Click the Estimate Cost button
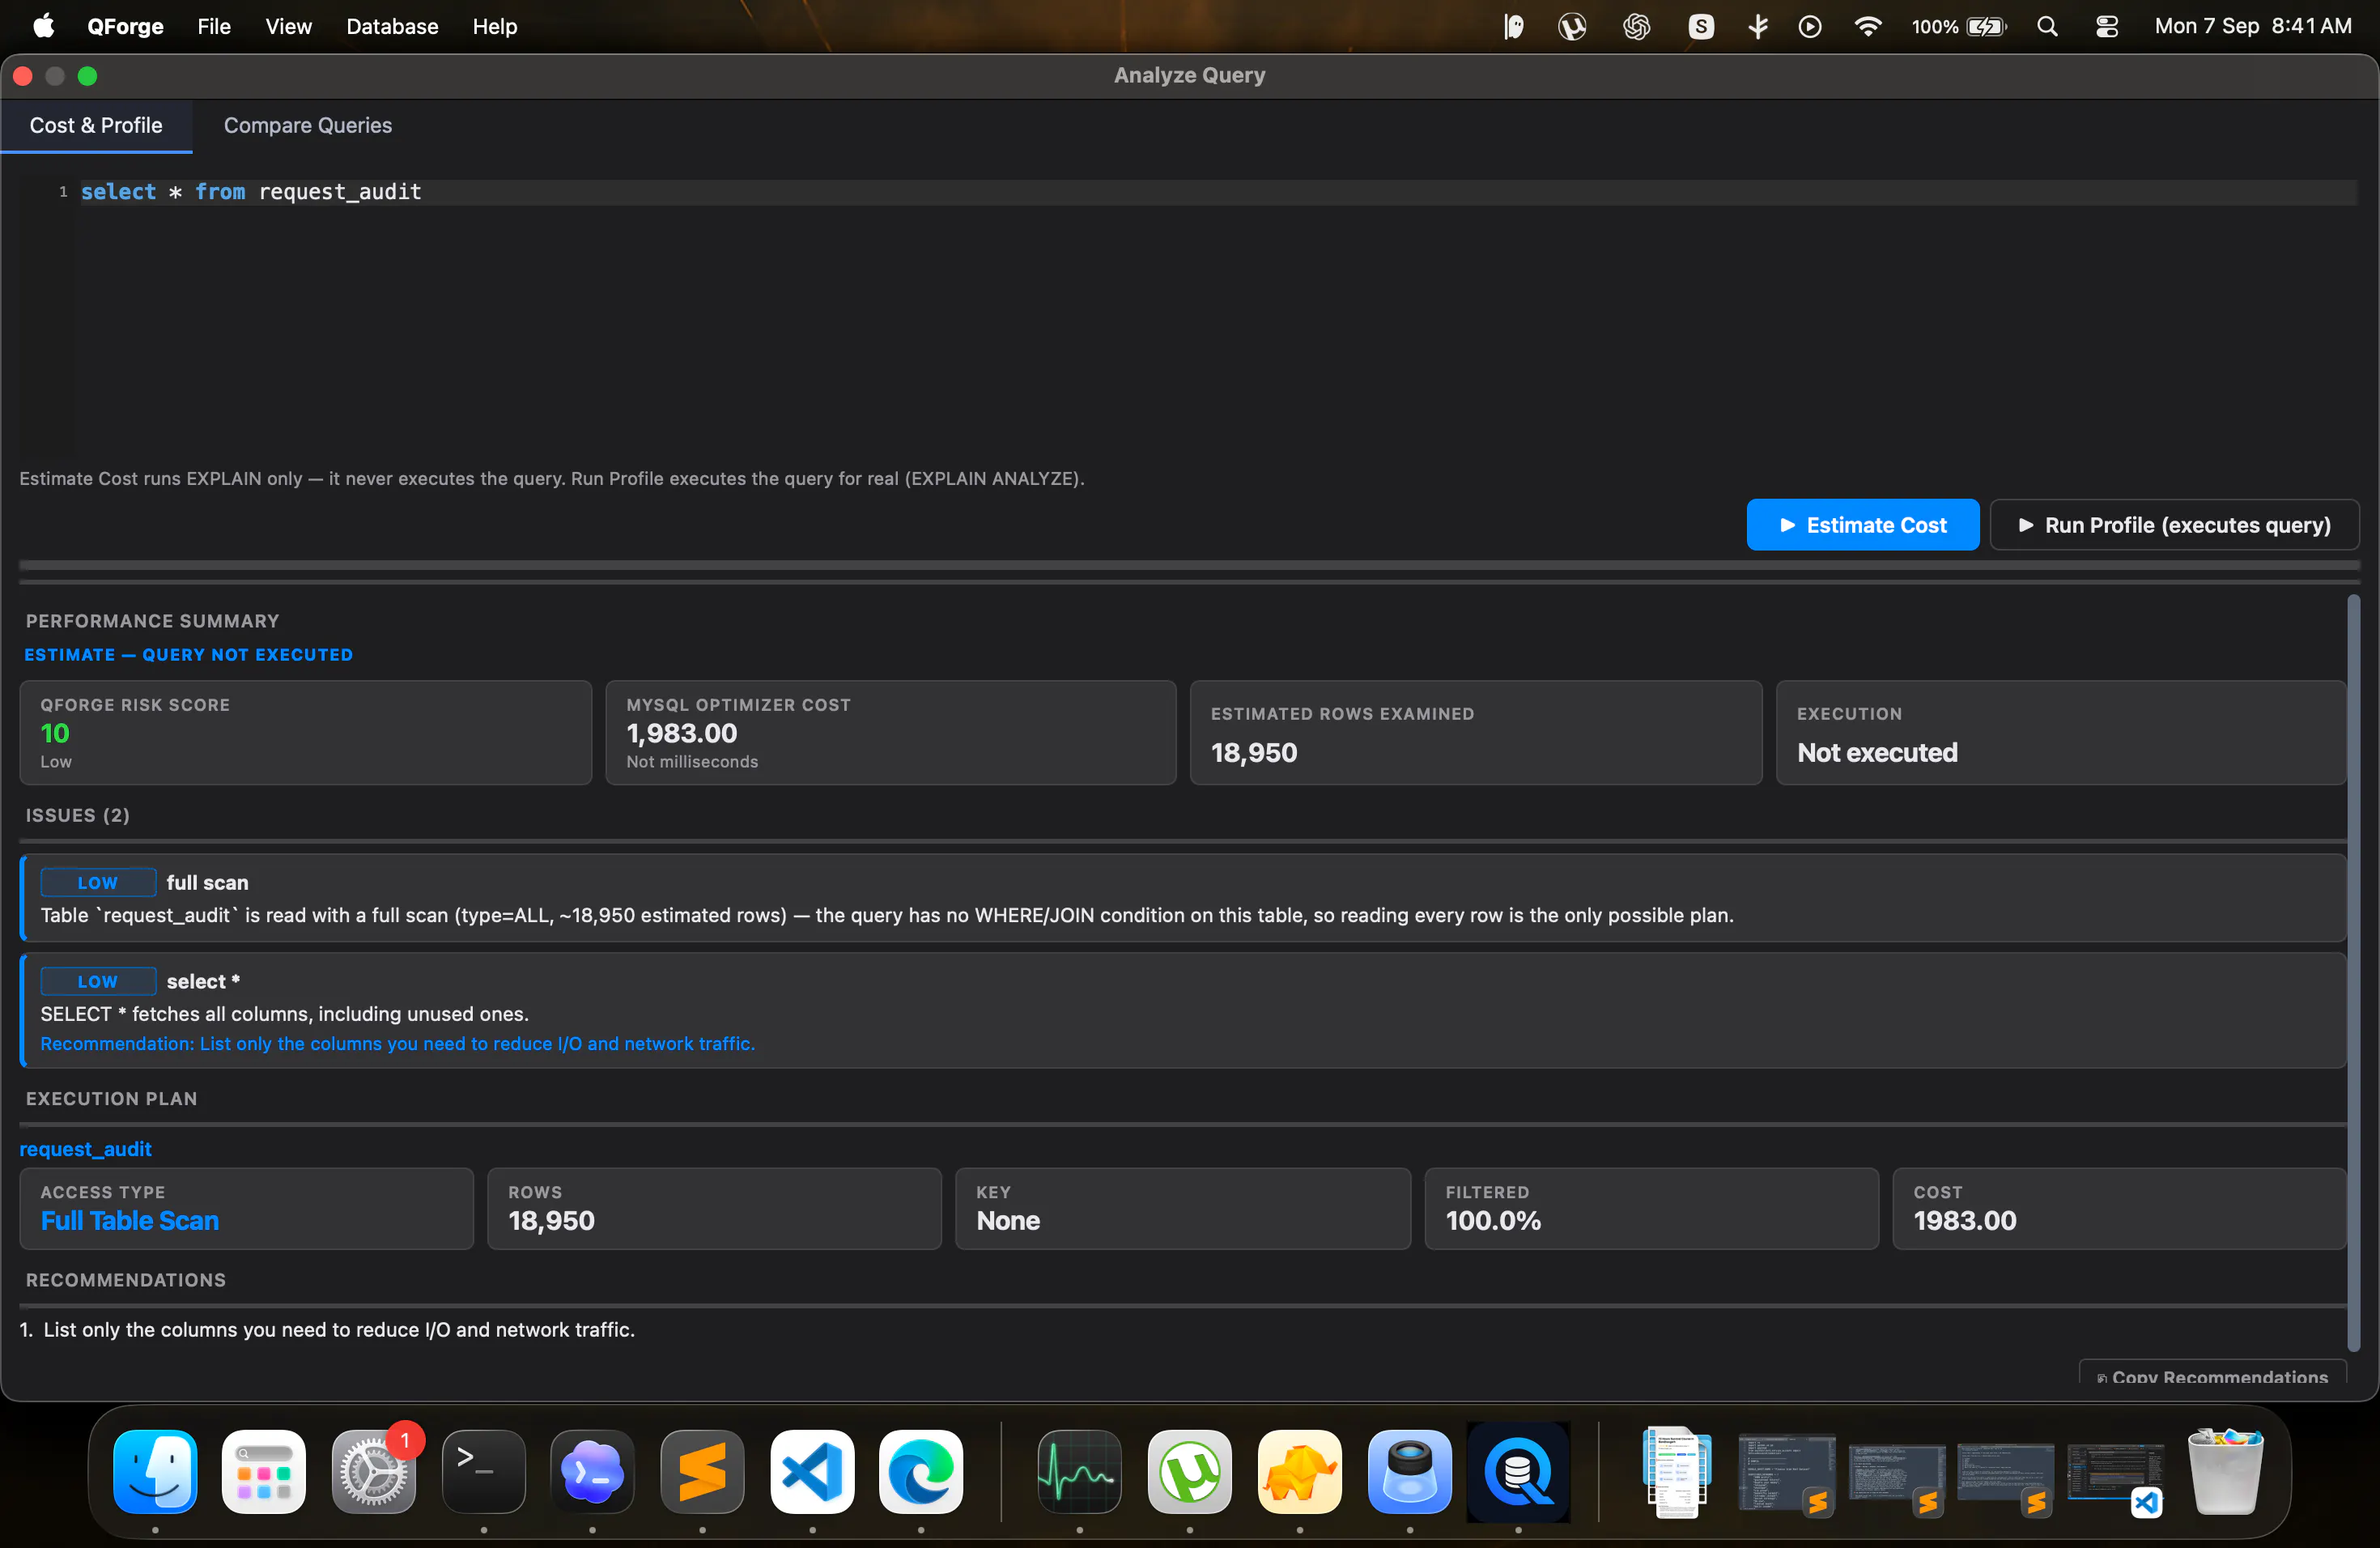The image size is (2380, 1548). [1862, 525]
